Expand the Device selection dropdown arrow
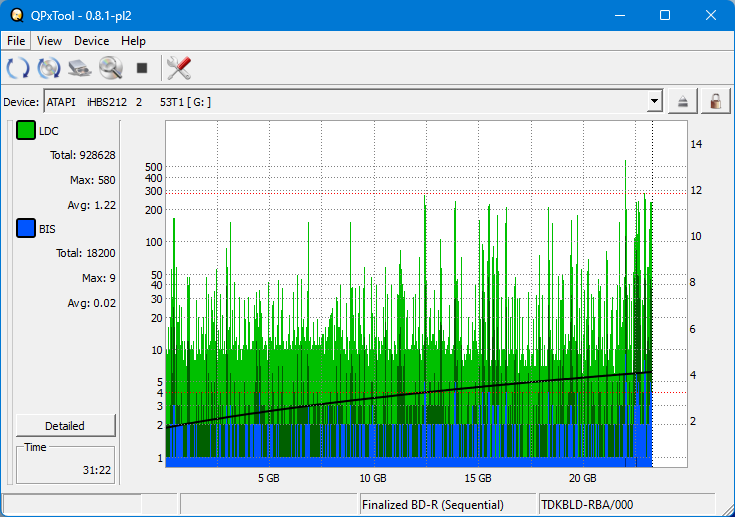This screenshot has width=735, height=517. [654, 101]
